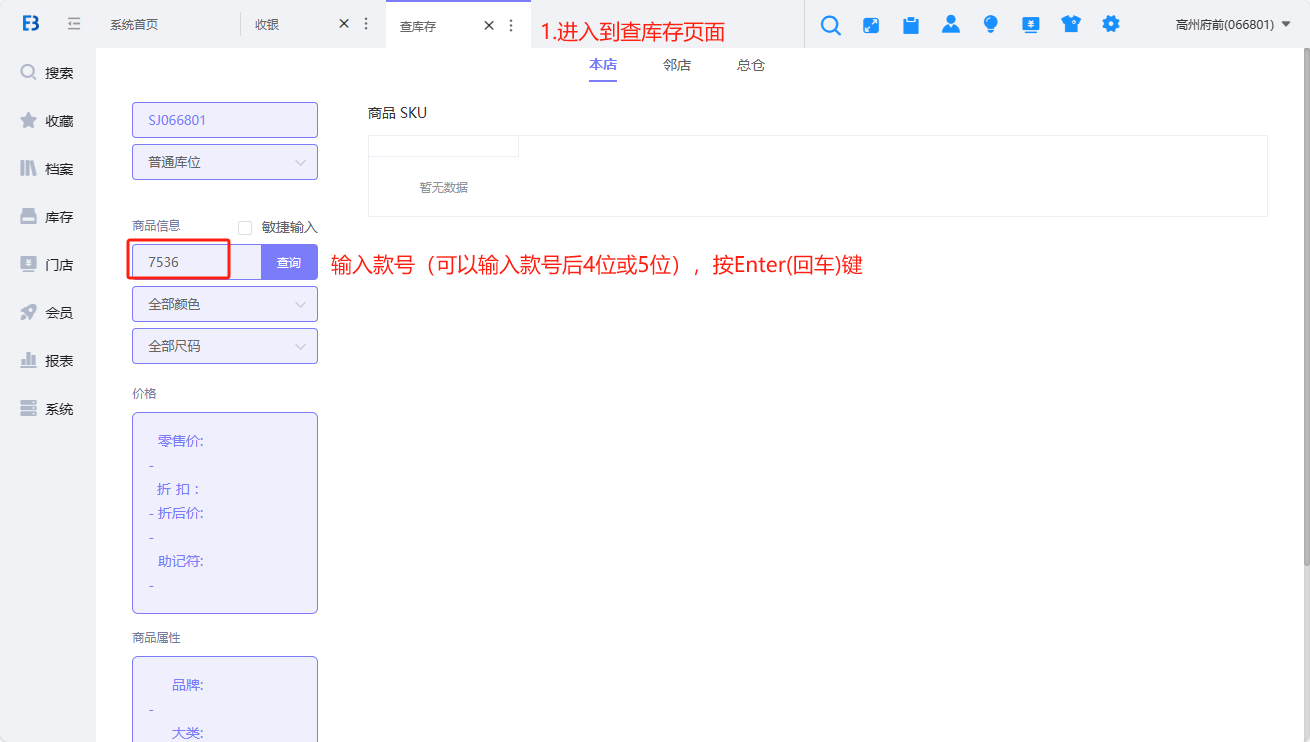Switch to the 邻店 sub-tab

tap(677, 65)
